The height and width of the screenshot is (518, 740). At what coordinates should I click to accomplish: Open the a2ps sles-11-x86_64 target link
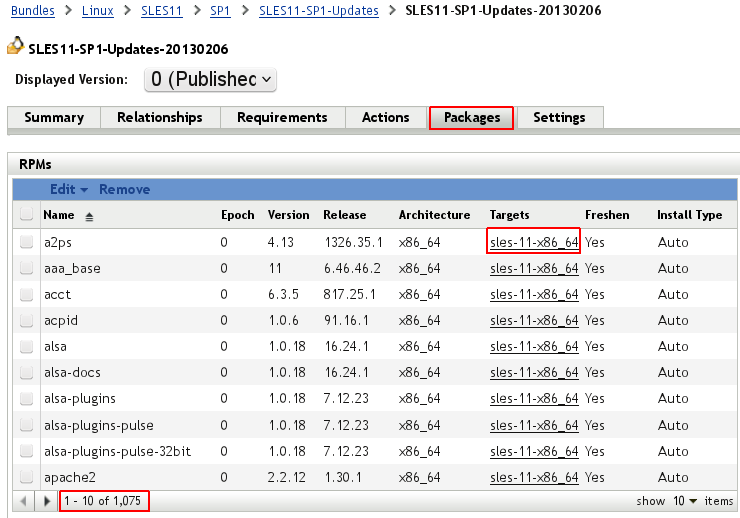coord(534,242)
